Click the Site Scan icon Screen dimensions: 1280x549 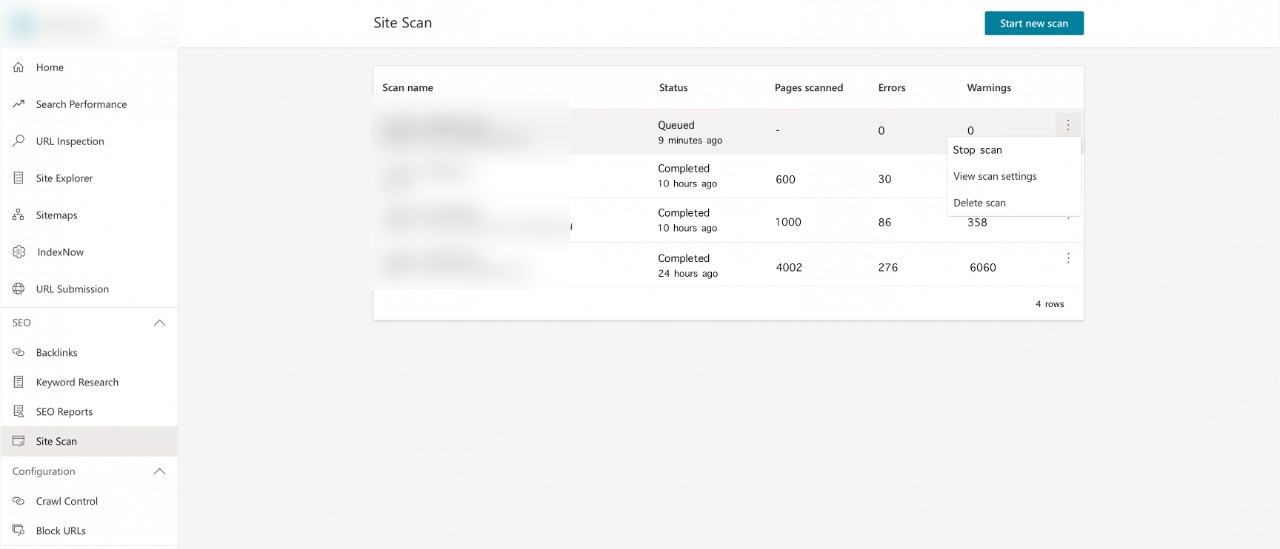[18, 441]
